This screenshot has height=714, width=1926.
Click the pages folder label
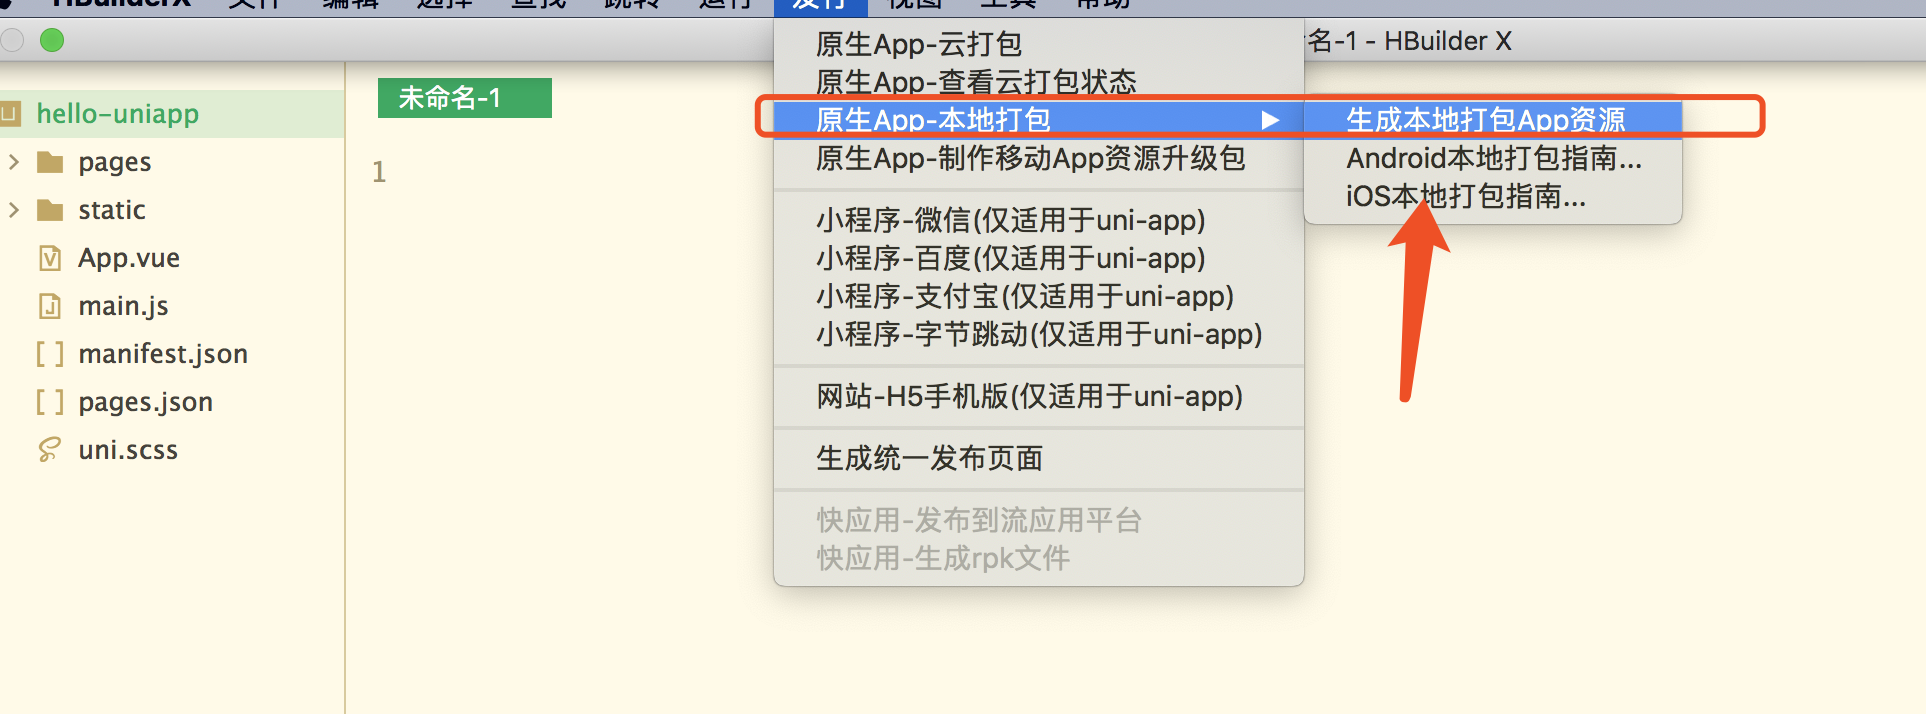115,162
